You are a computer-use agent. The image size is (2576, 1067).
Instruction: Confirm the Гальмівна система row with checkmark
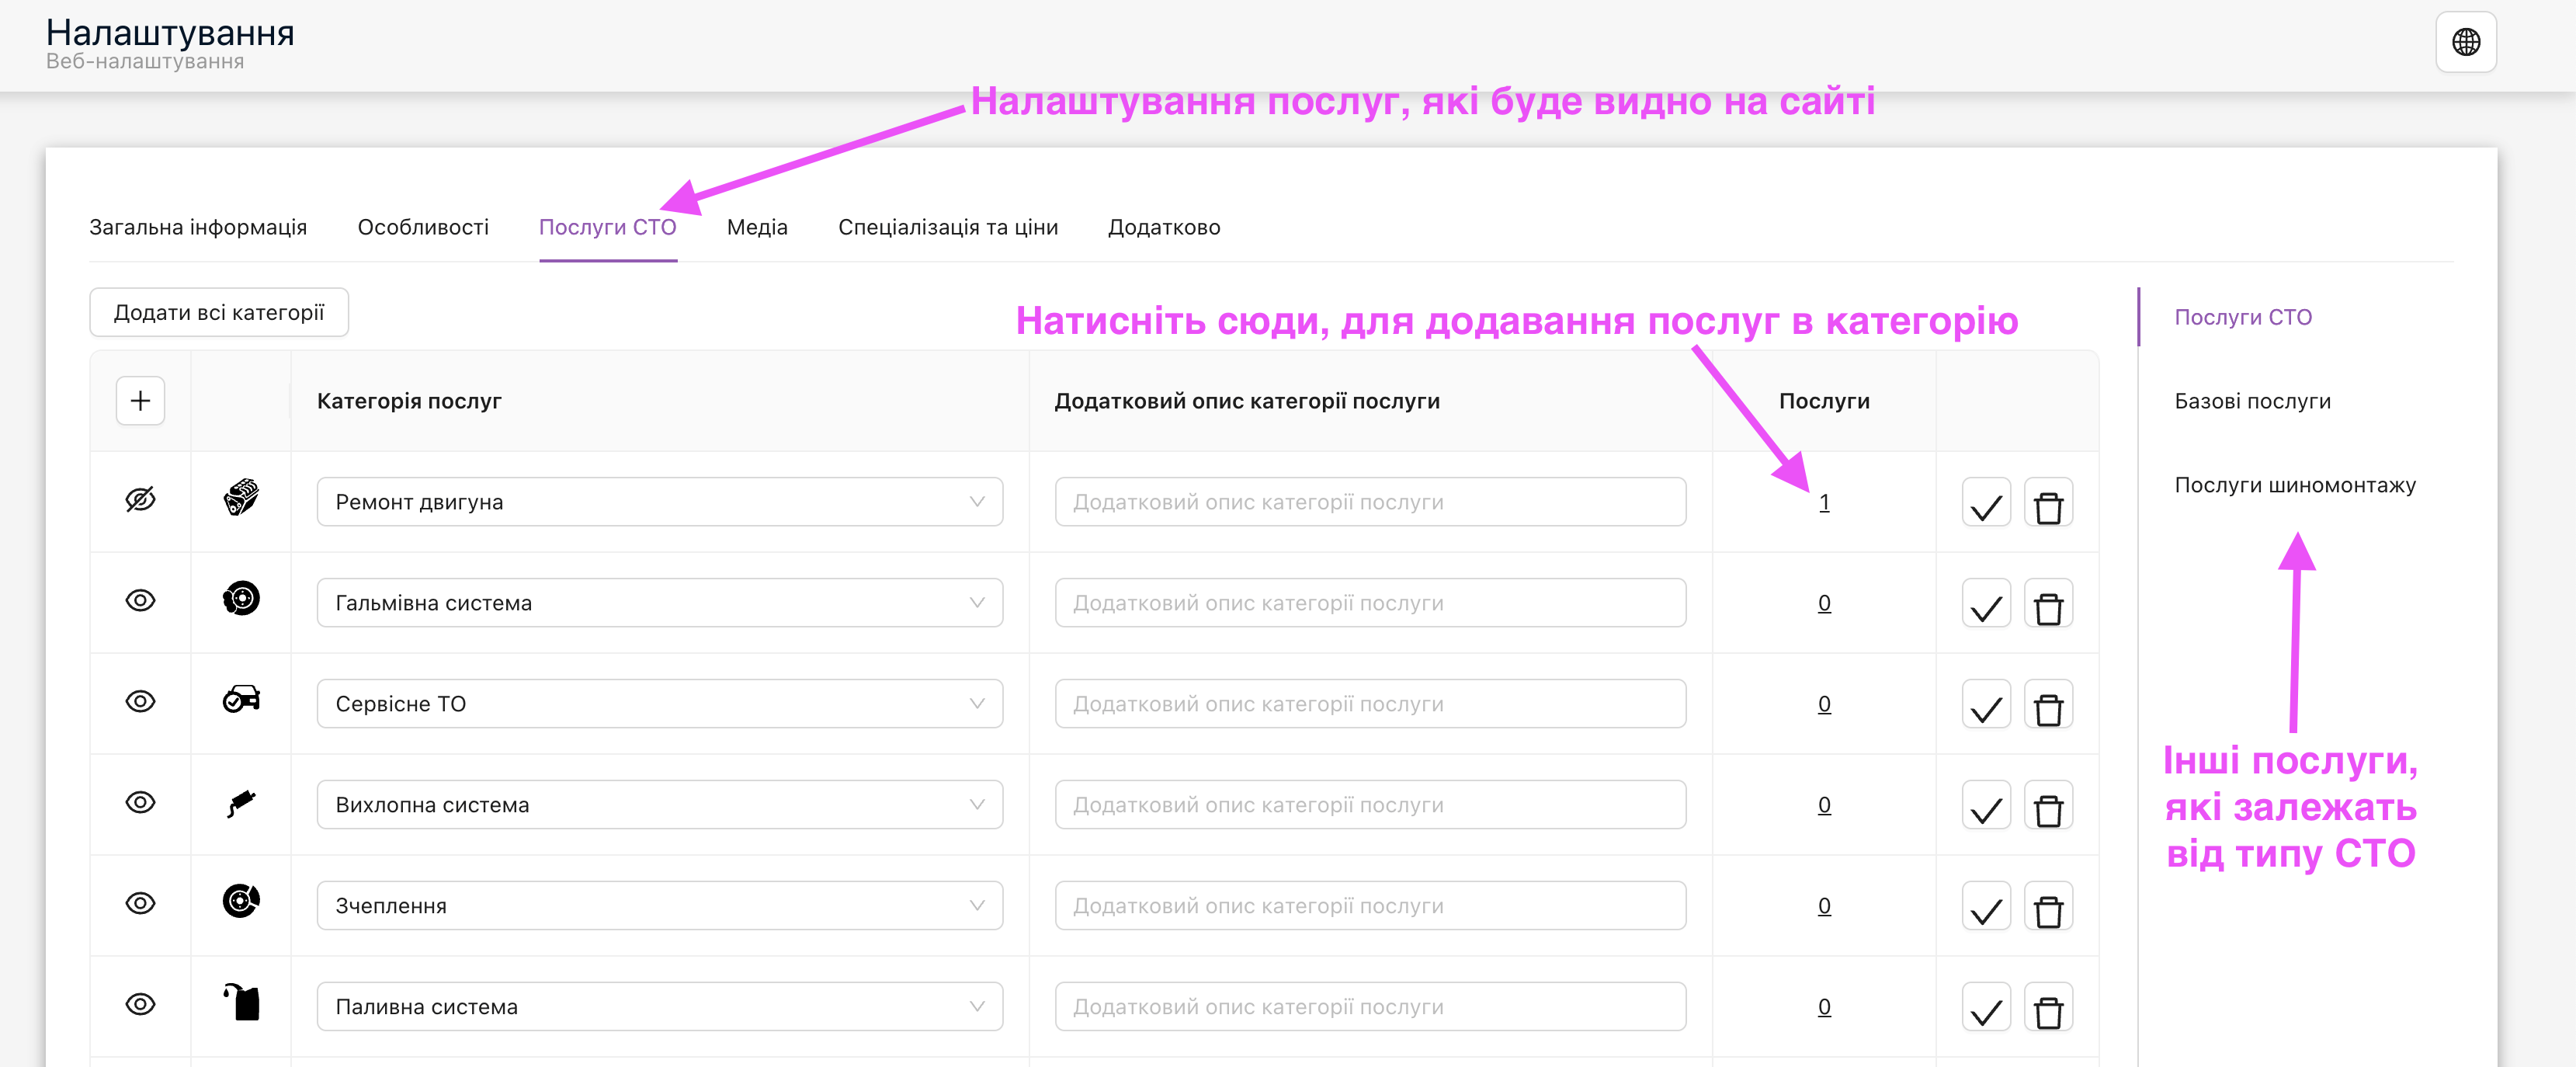[x=1985, y=605]
